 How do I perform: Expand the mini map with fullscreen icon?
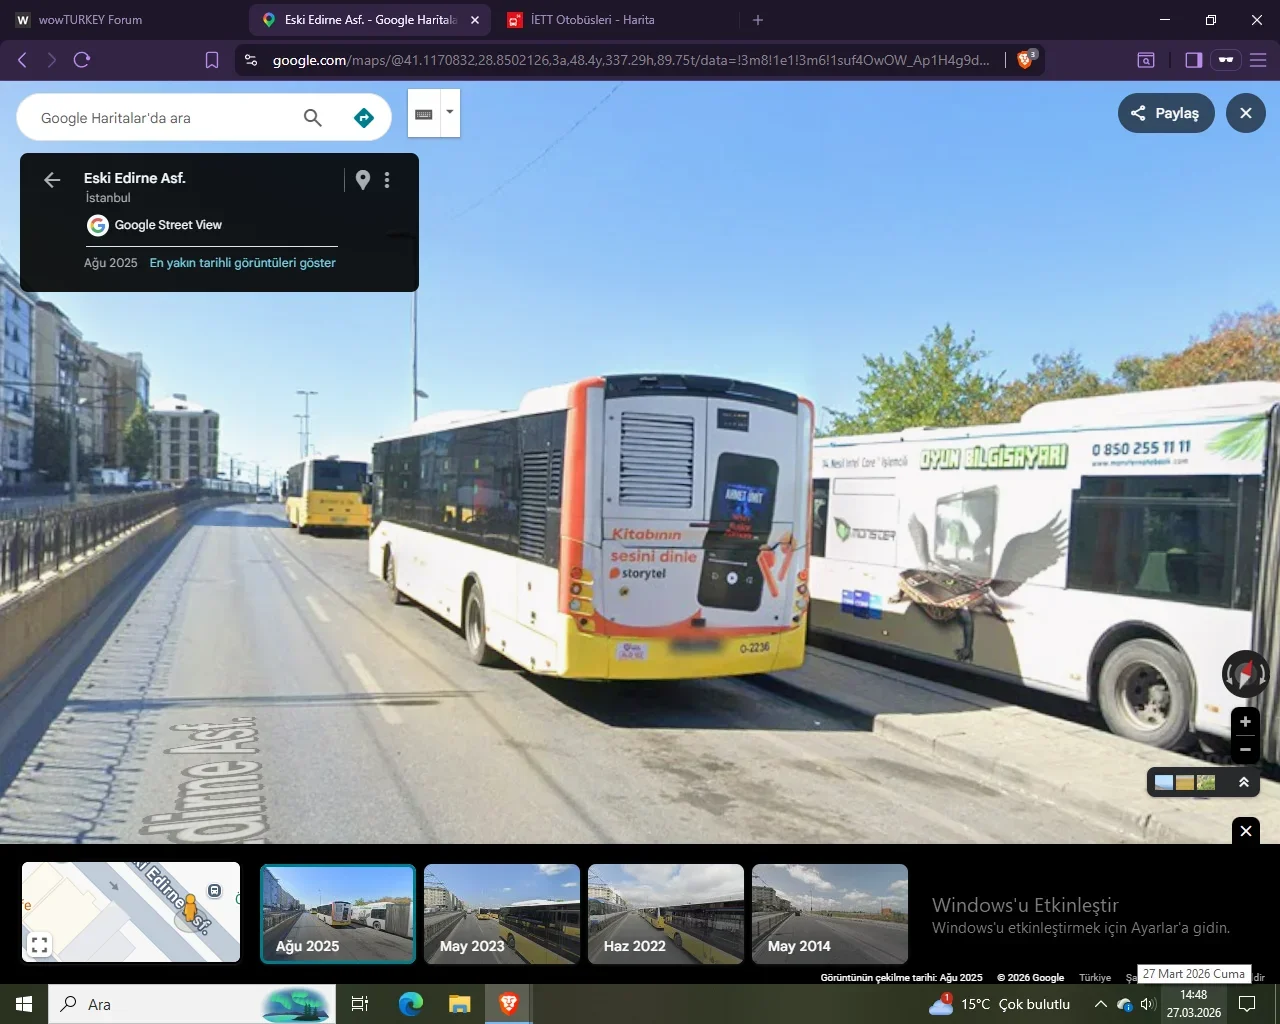(x=39, y=943)
